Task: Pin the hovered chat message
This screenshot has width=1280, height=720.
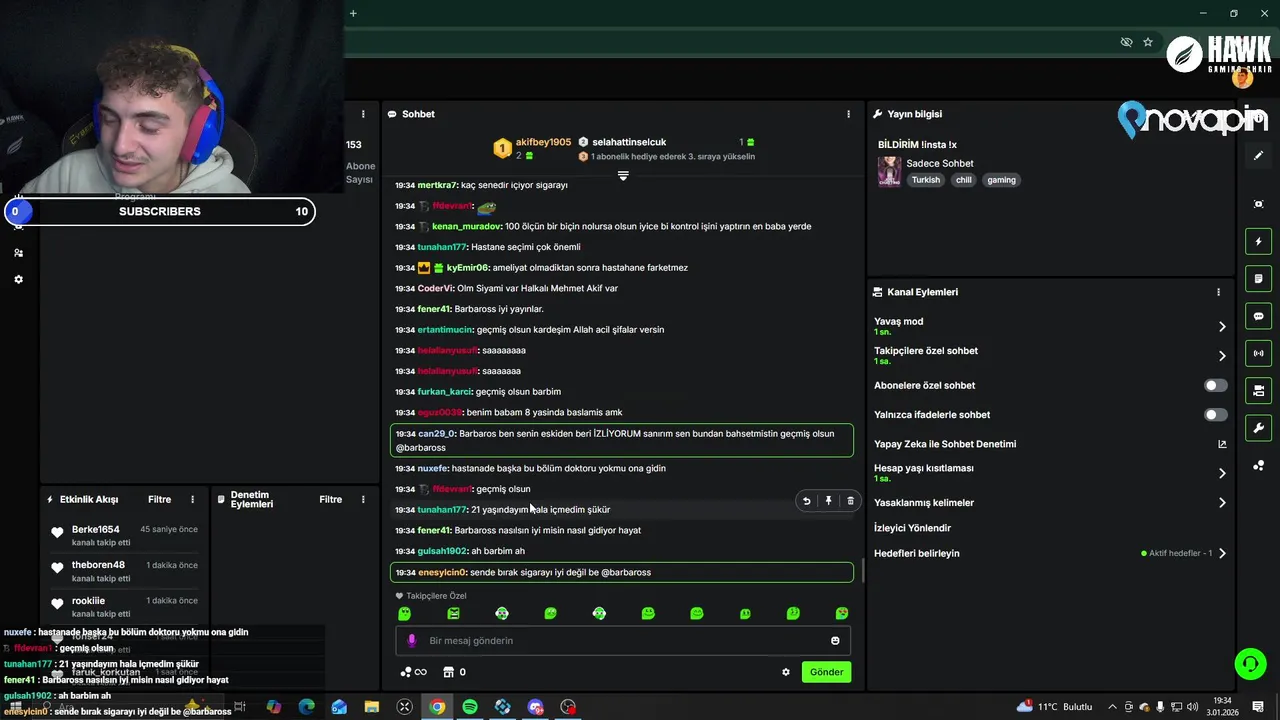Action: (828, 501)
